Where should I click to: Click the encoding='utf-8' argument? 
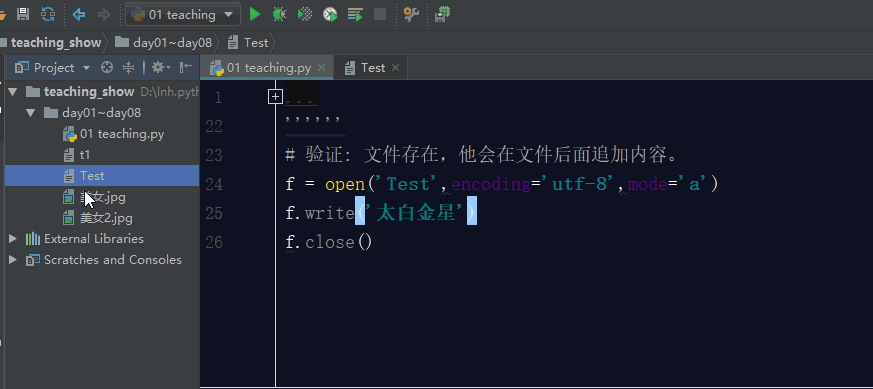click(534, 184)
